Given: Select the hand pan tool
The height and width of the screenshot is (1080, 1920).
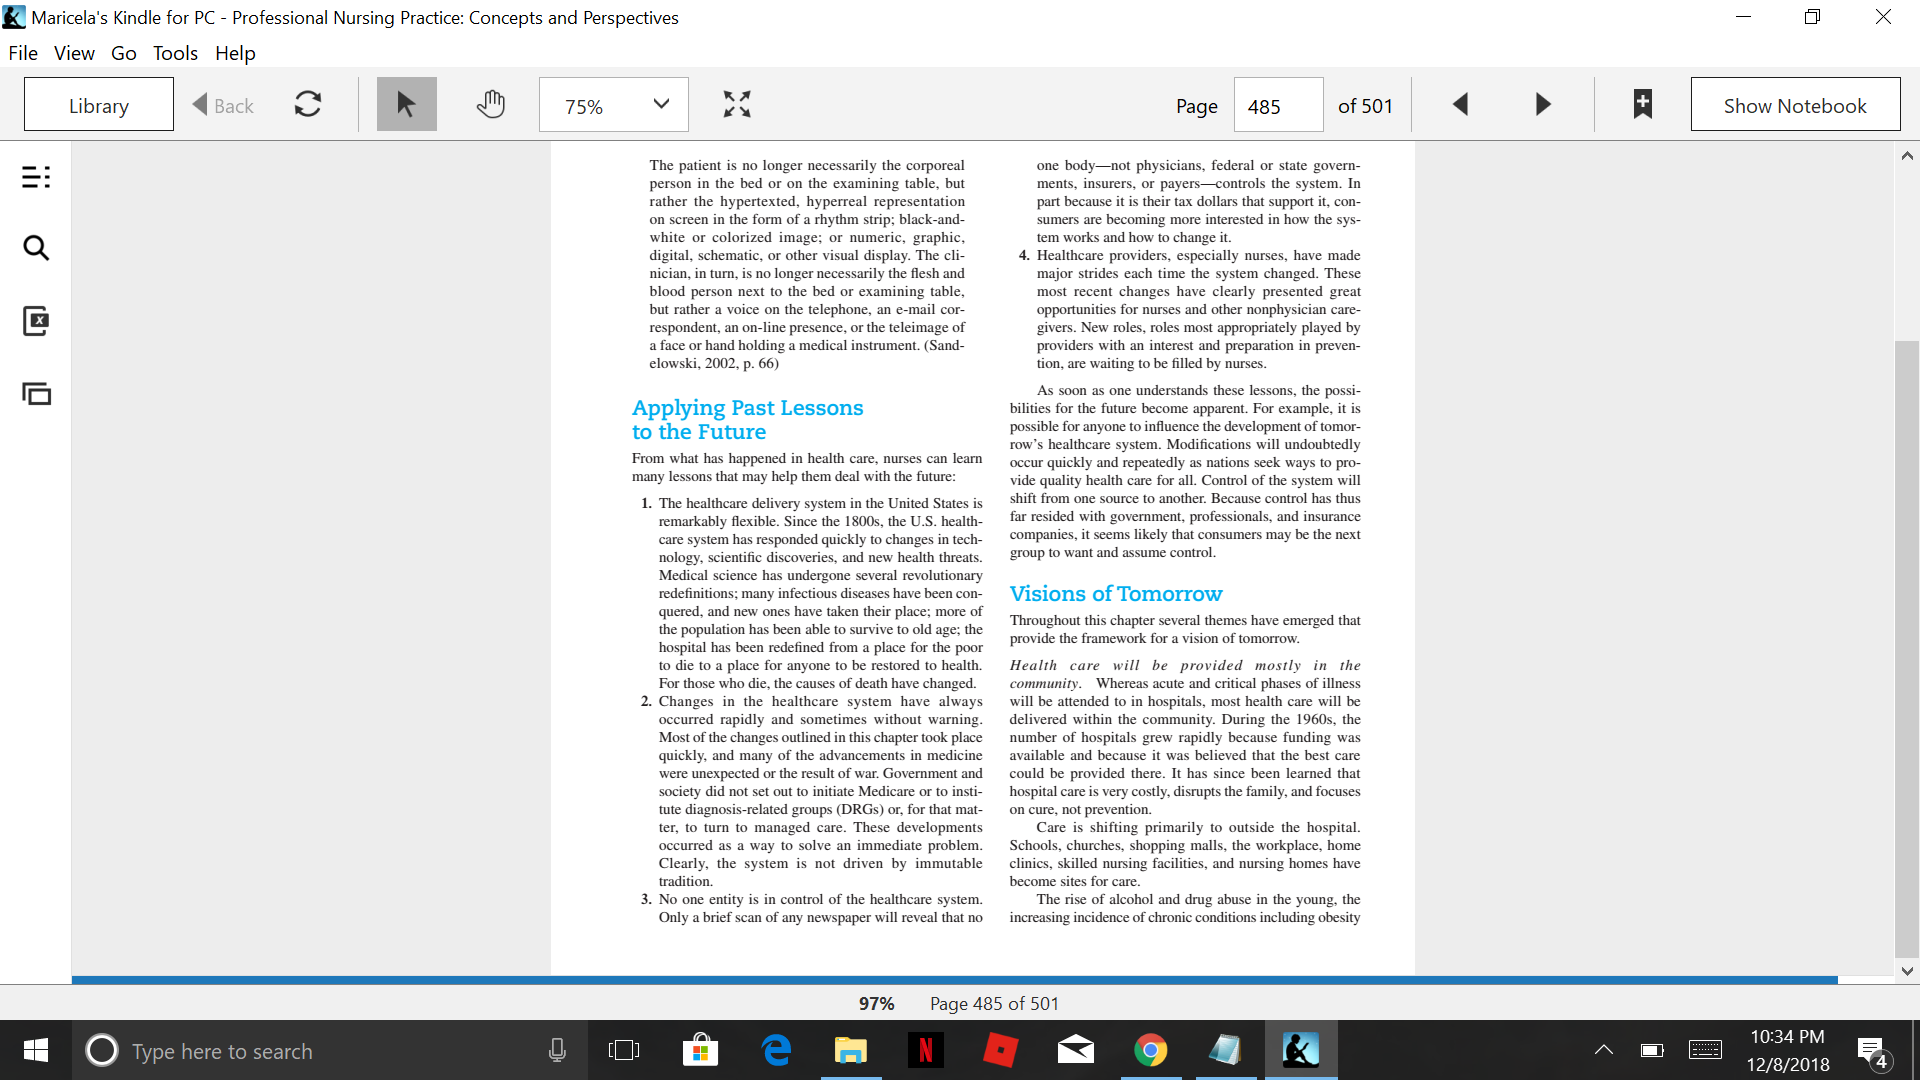Looking at the screenshot, I should (491, 104).
